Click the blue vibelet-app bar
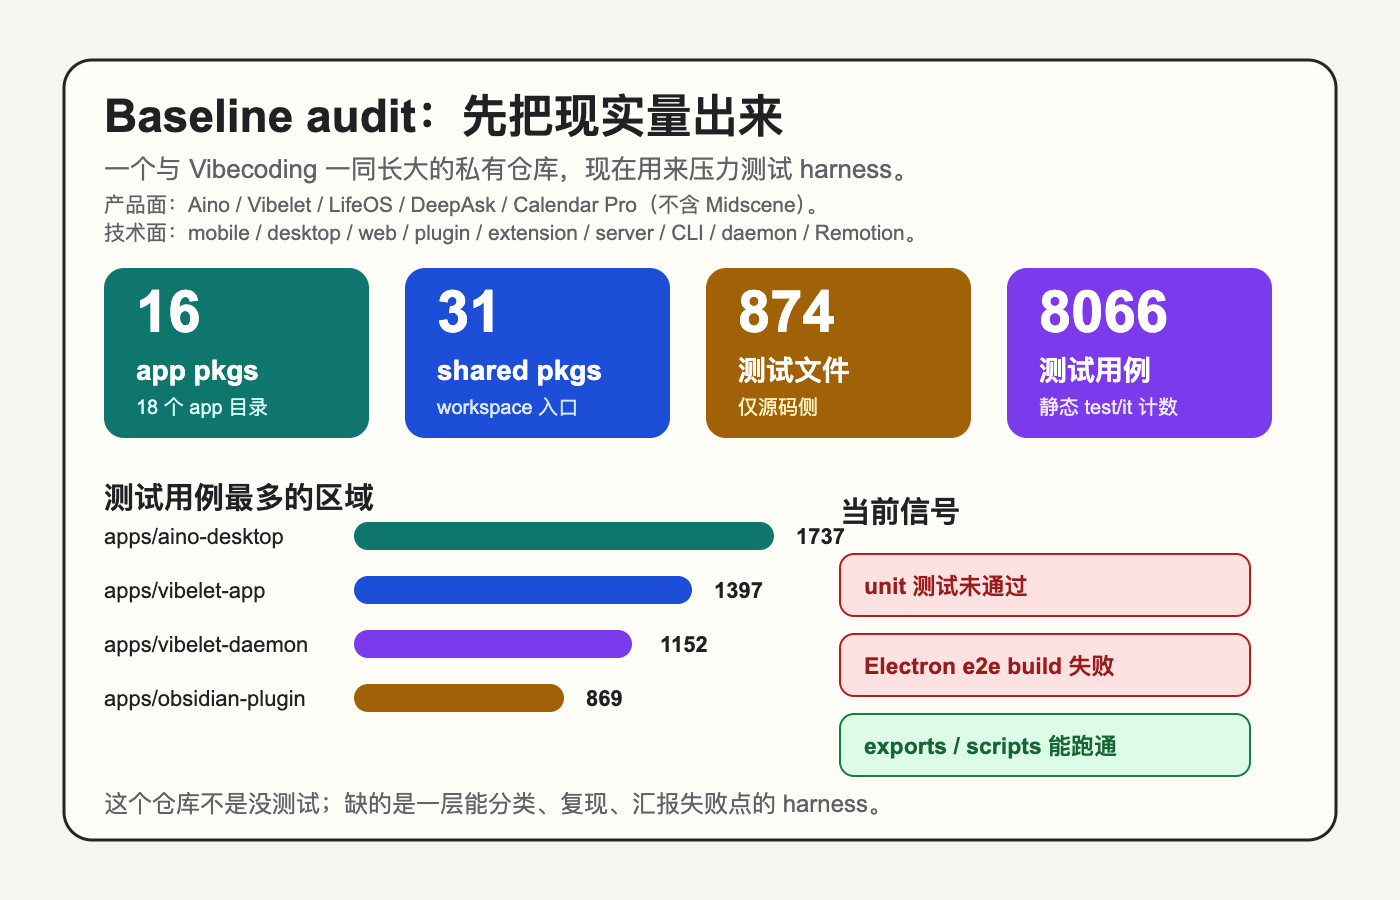This screenshot has width=1400, height=900. tap(523, 590)
